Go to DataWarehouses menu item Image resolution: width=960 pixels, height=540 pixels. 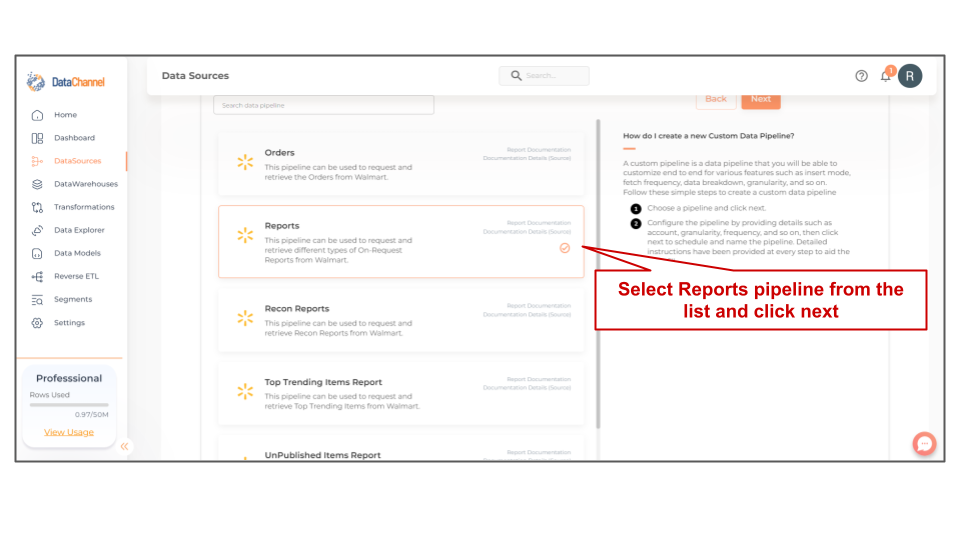click(86, 184)
